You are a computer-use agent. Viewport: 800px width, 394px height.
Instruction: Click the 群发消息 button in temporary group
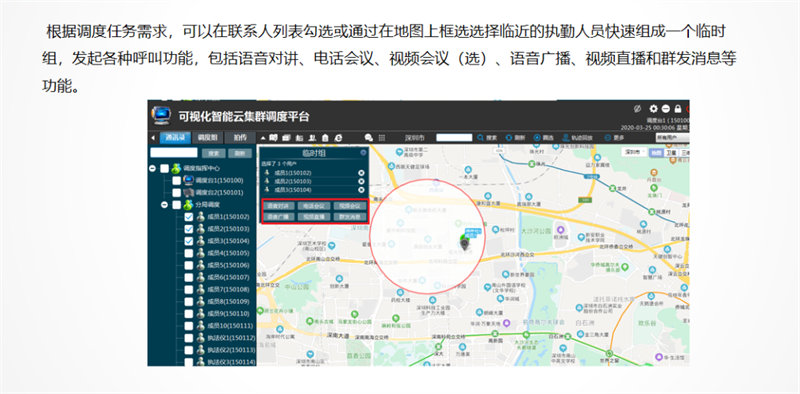(x=349, y=217)
